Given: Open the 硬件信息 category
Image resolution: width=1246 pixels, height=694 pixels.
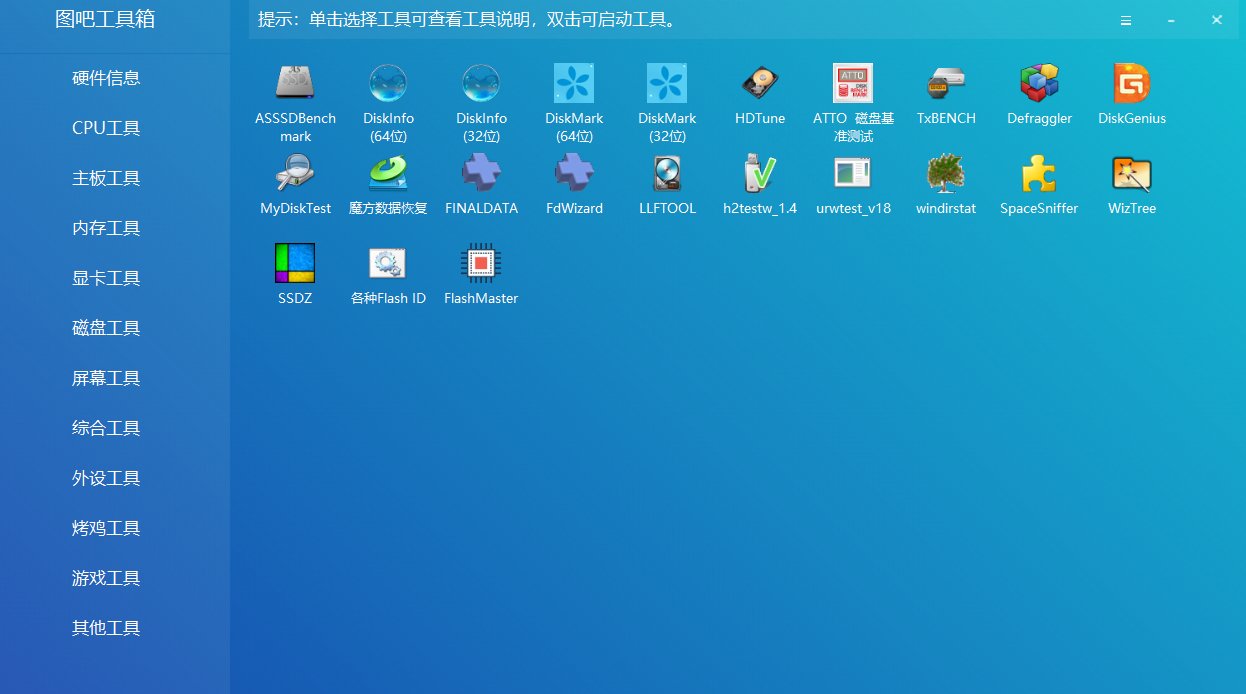Looking at the screenshot, I should pos(106,78).
